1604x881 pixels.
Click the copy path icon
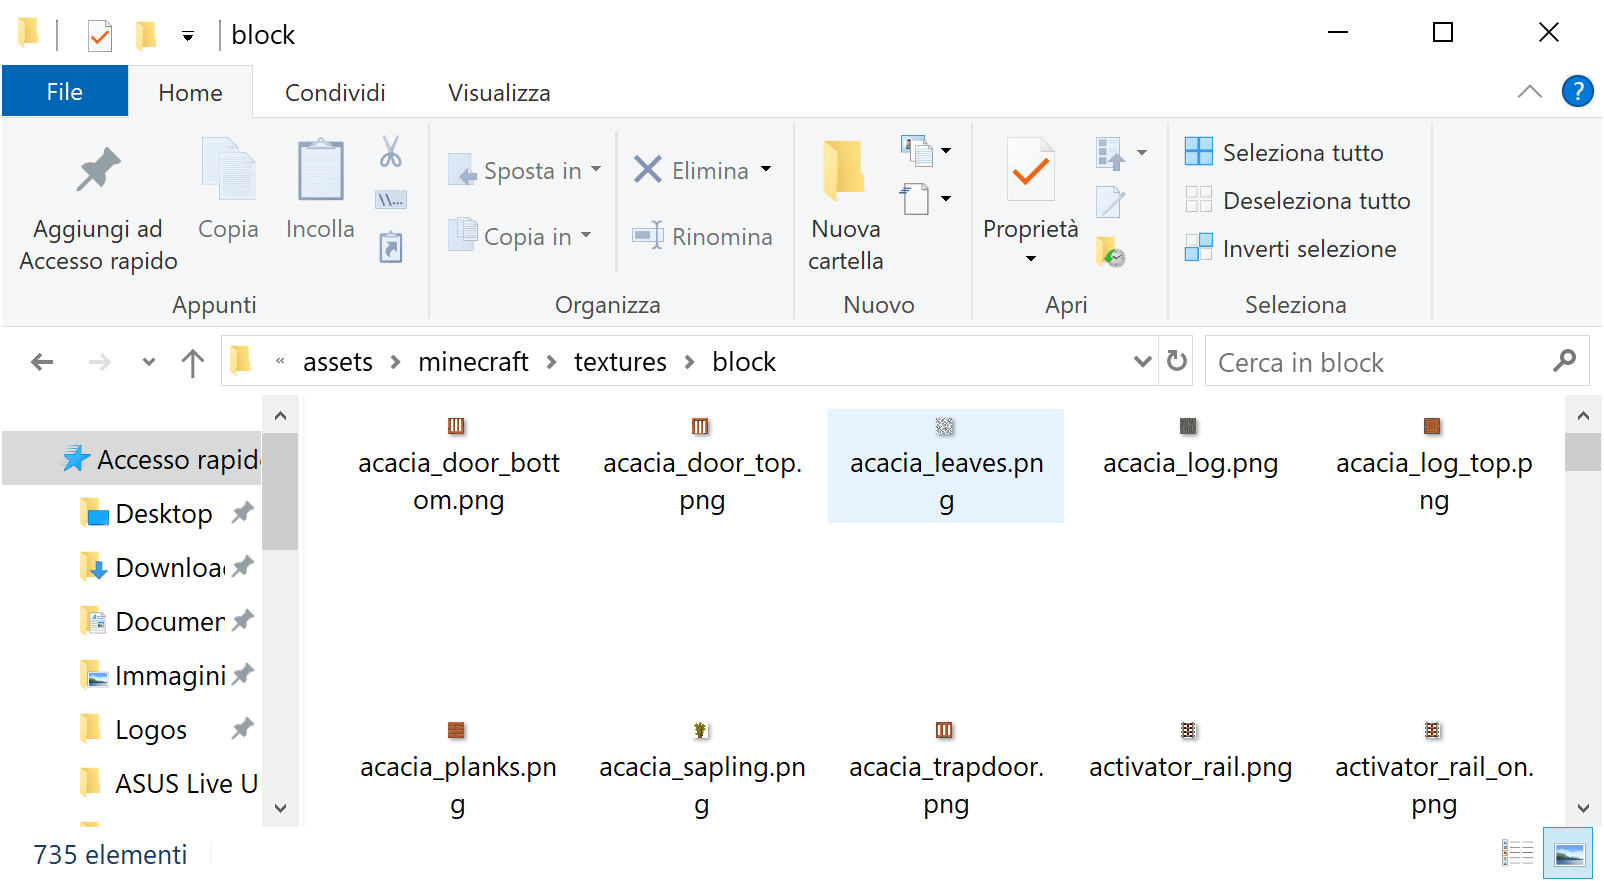coord(391,200)
